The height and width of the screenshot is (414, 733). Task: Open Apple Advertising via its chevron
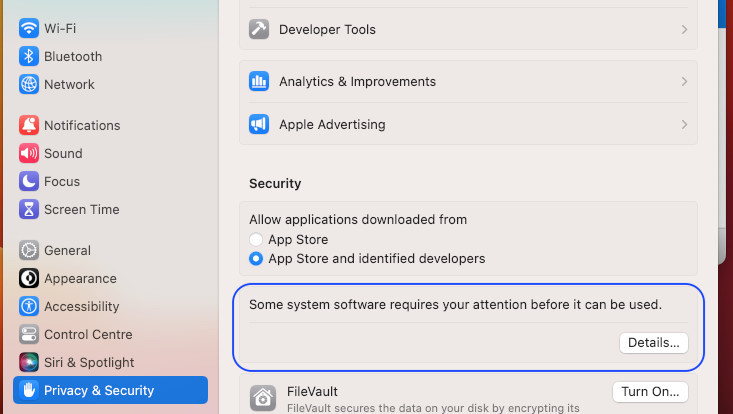pyautogui.click(x=684, y=124)
